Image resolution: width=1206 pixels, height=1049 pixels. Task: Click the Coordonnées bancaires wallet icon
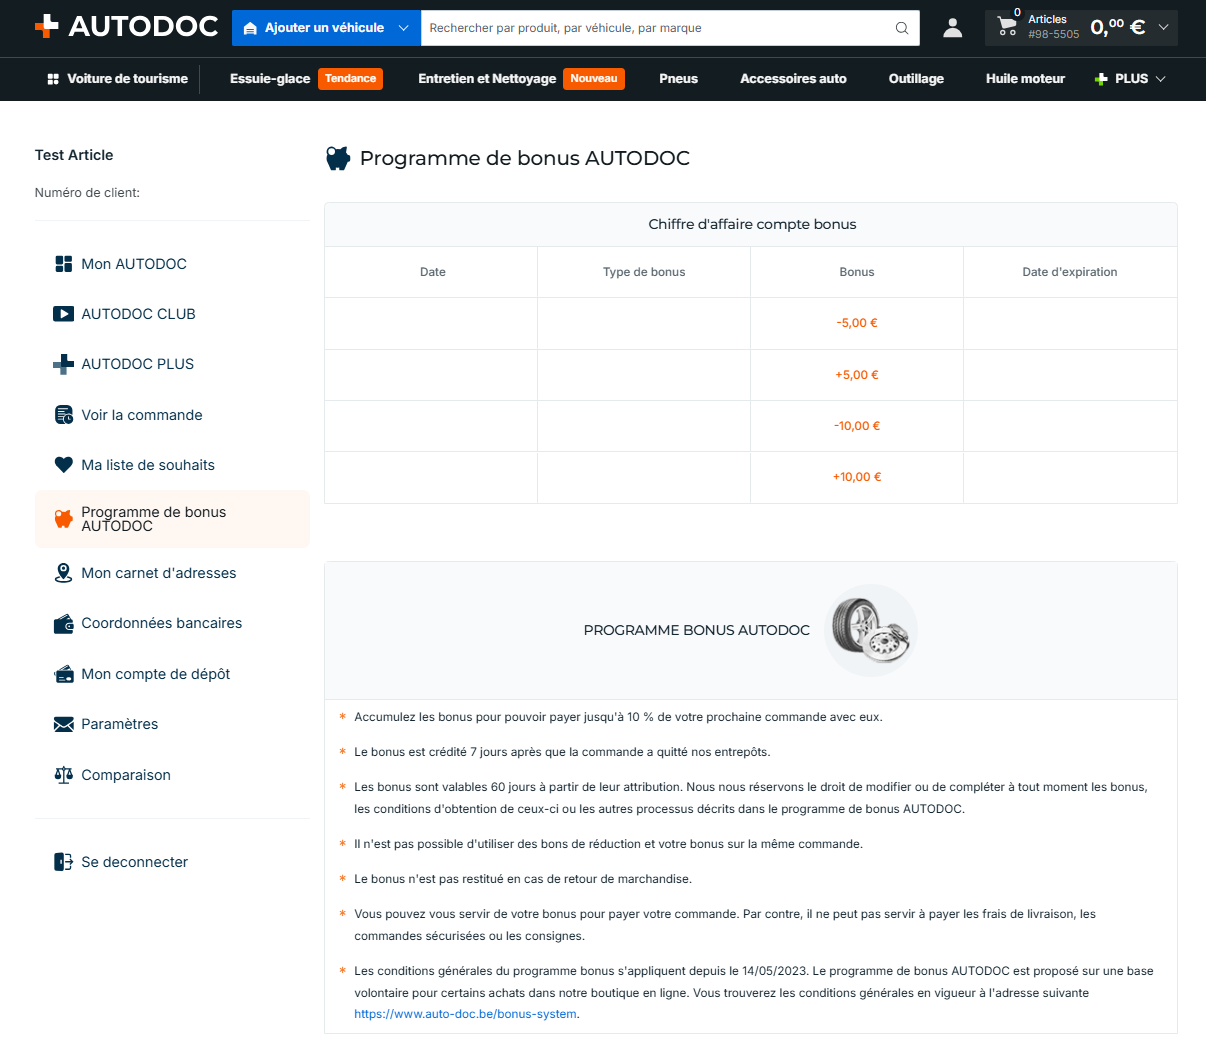64,623
